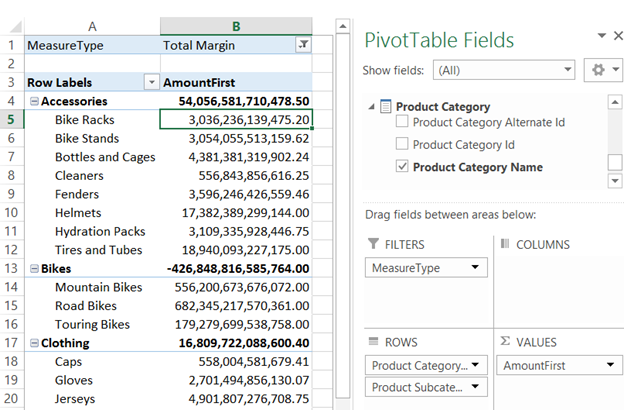The width and height of the screenshot is (624, 410).
Task: Collapse the Accessories group
Action: [x=34, y=102]
